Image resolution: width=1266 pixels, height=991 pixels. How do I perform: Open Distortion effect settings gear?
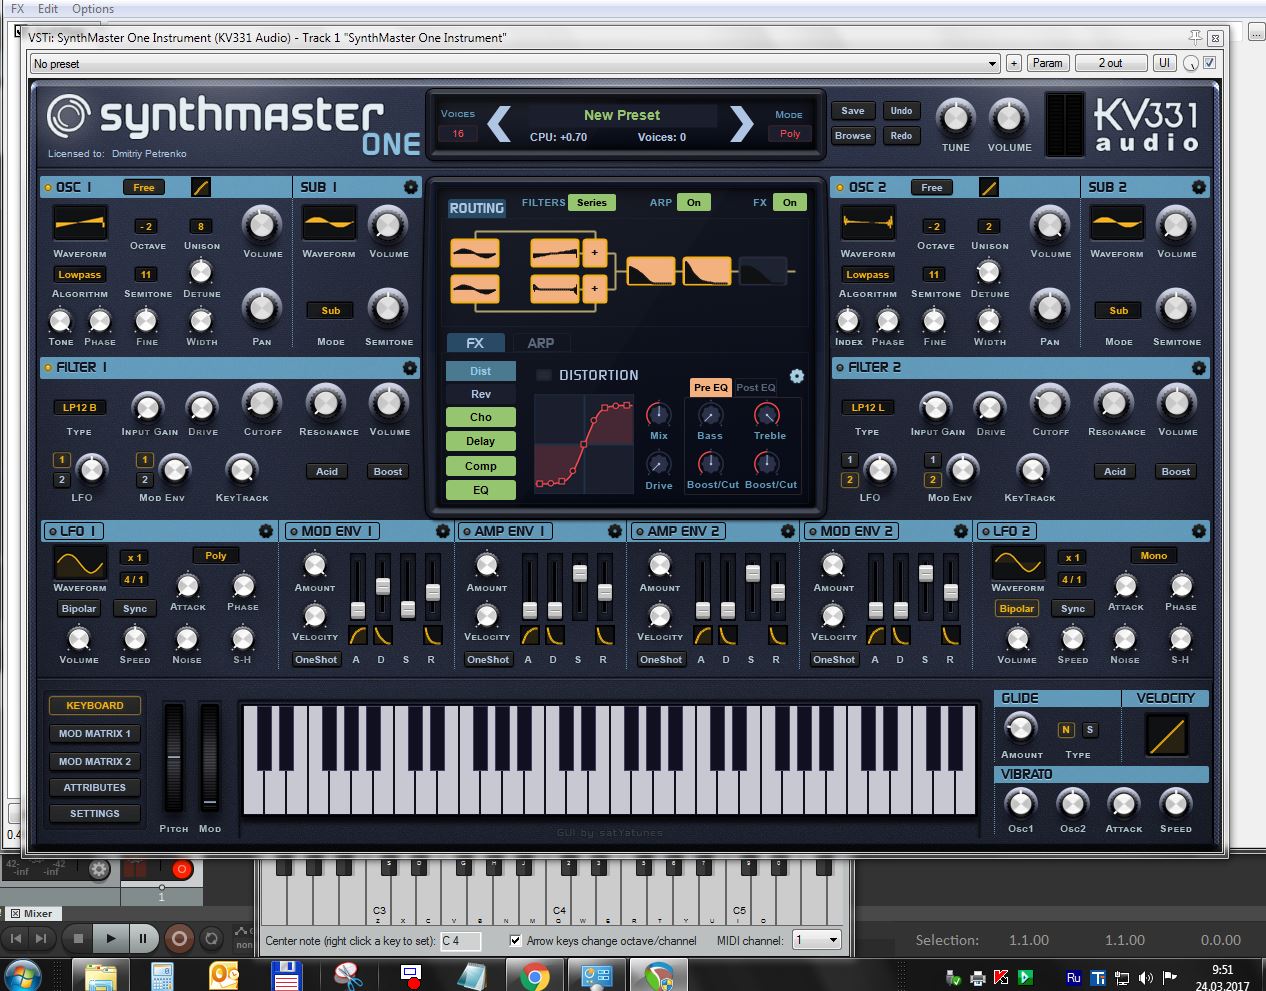pyautogui.click(x=796, y=376)
